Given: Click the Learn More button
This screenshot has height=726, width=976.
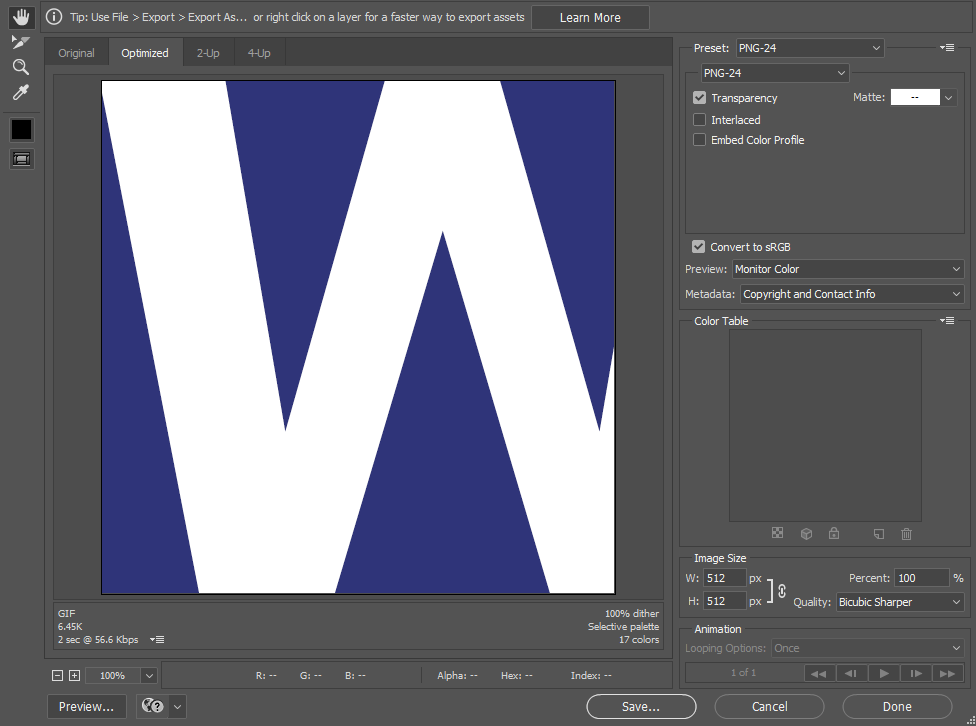Looking at the screenshot, I should (x=590, y=17).
